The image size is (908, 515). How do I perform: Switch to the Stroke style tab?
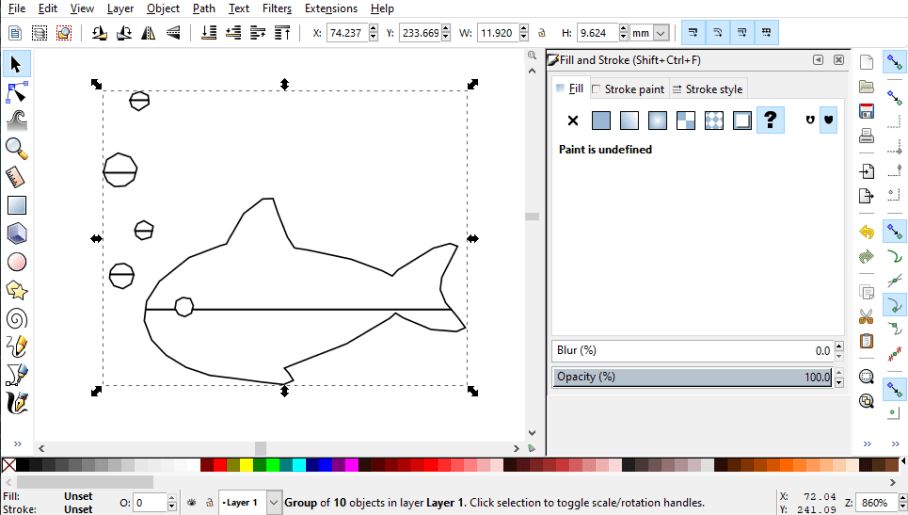[x=707, y=89]
